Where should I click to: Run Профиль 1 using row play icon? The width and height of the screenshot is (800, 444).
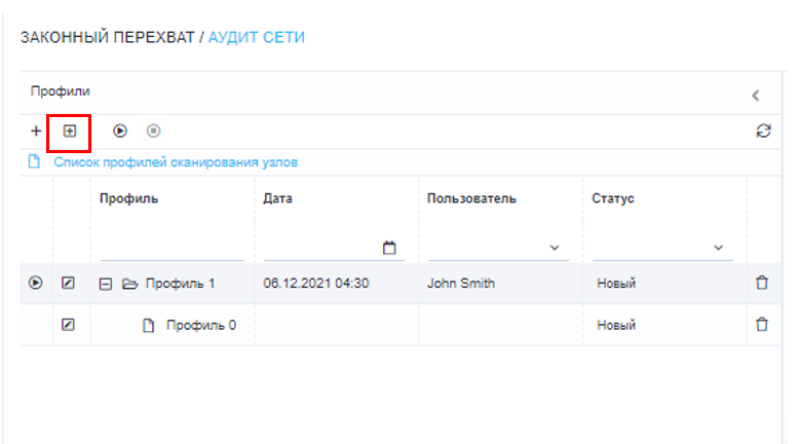coord(35,283)
